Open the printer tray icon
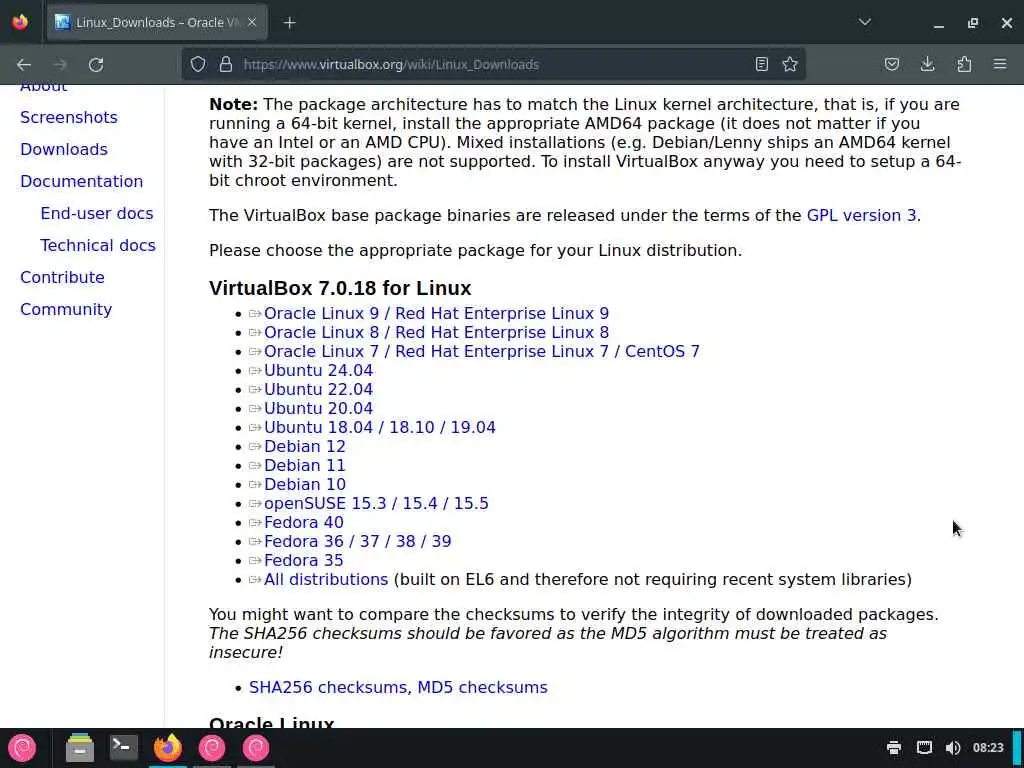The image size is (1024, 768). (x=893, y=748)
